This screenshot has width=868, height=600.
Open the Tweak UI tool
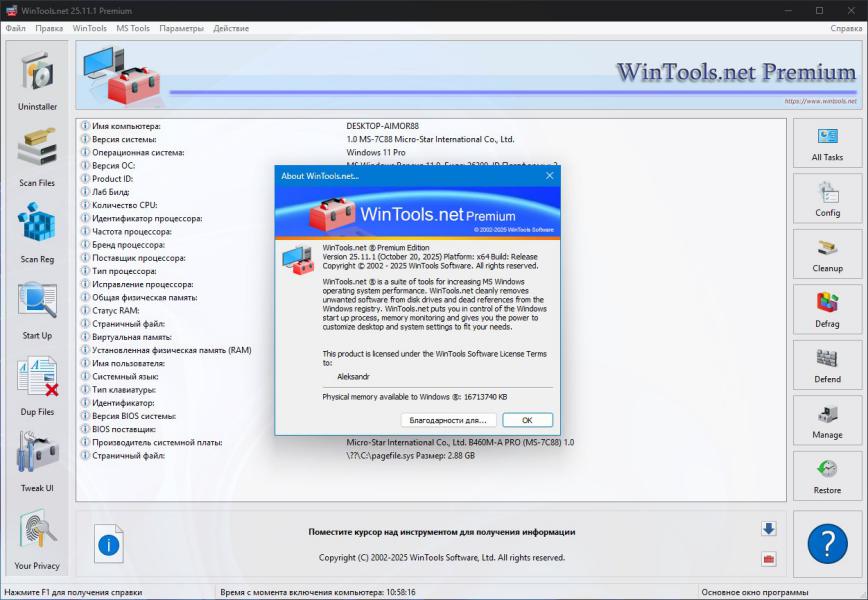click(38, 461)
